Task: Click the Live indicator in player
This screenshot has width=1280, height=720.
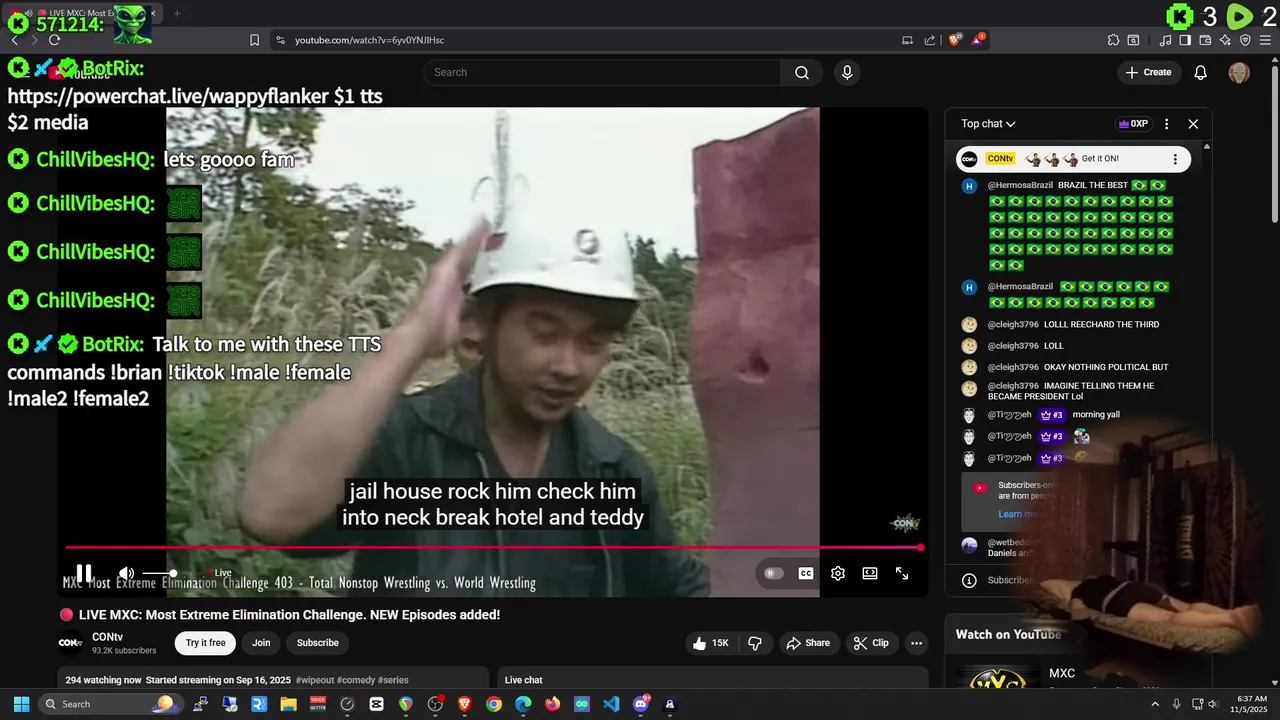Action: pos(219,573)
